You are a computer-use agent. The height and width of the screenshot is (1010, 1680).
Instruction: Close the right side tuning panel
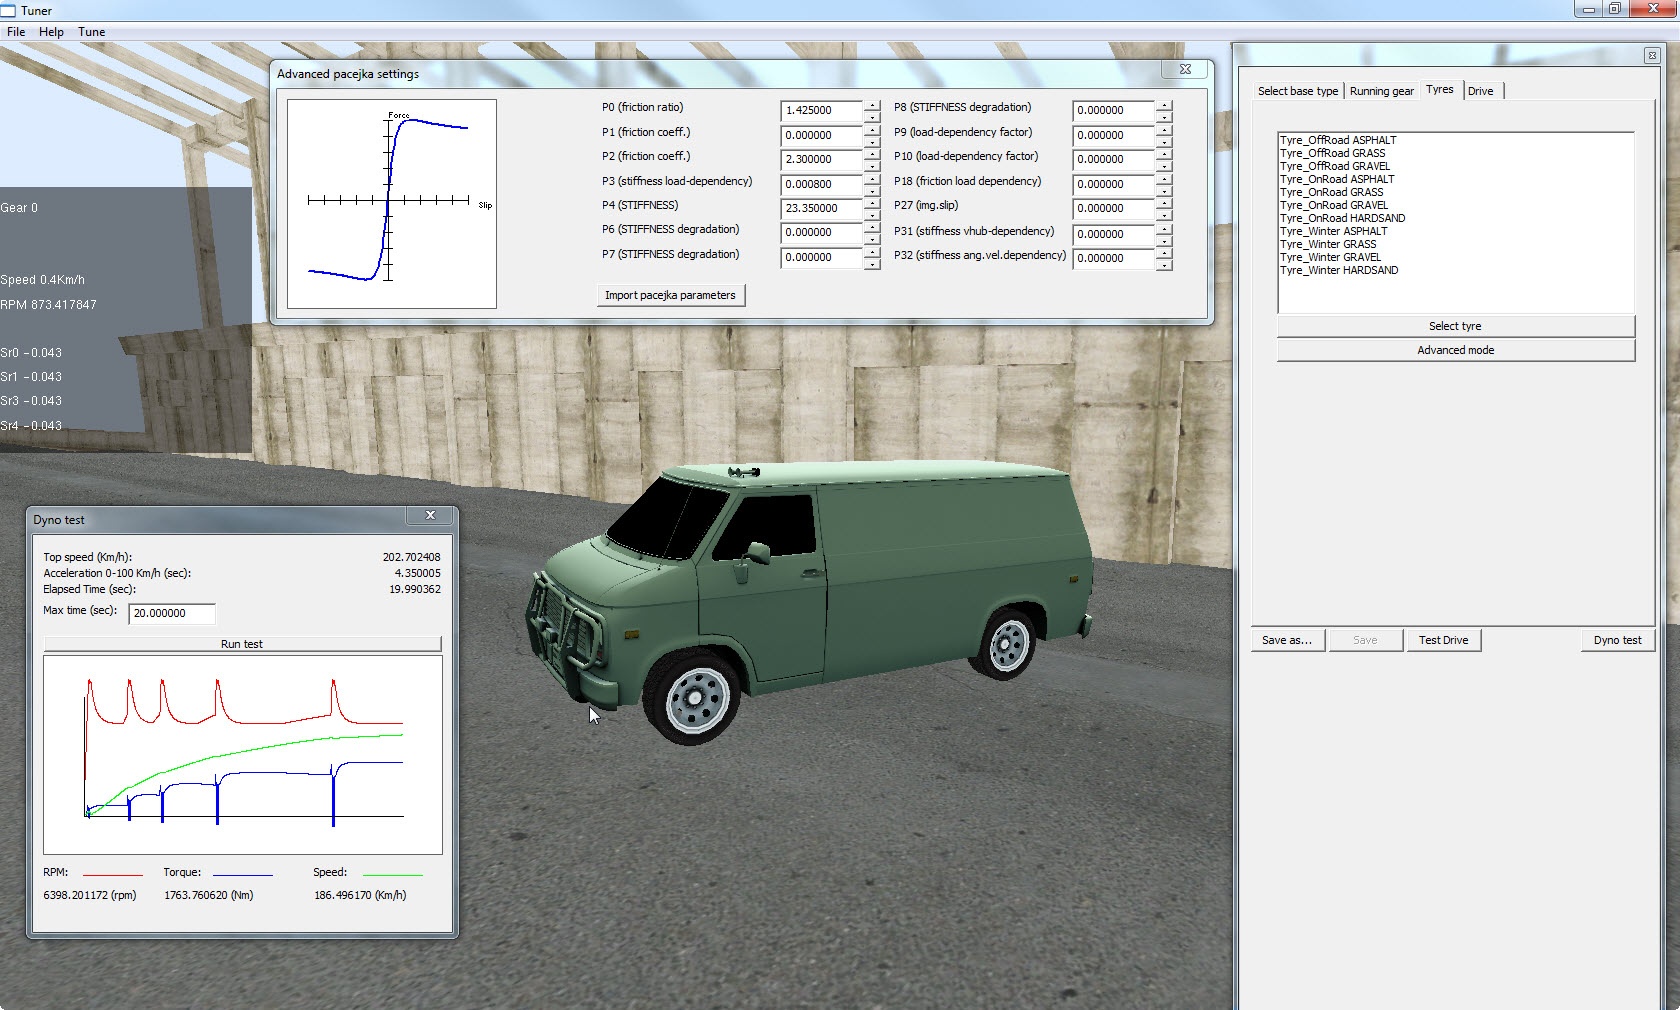pyautogui.click(x=1651, y=56)
